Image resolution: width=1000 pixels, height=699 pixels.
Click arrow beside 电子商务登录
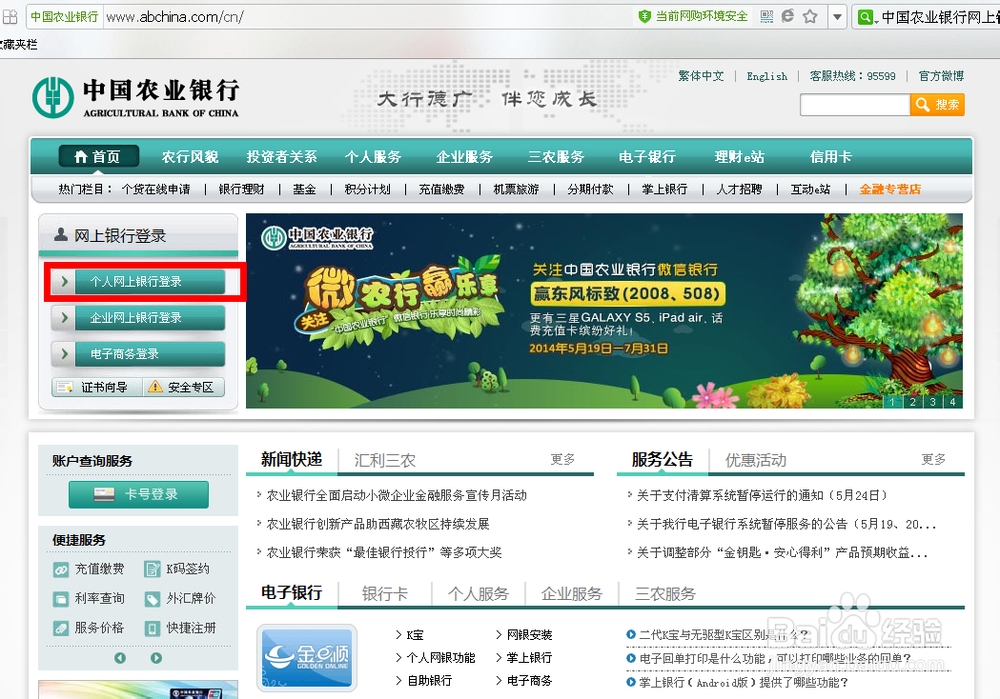point(64,354)
